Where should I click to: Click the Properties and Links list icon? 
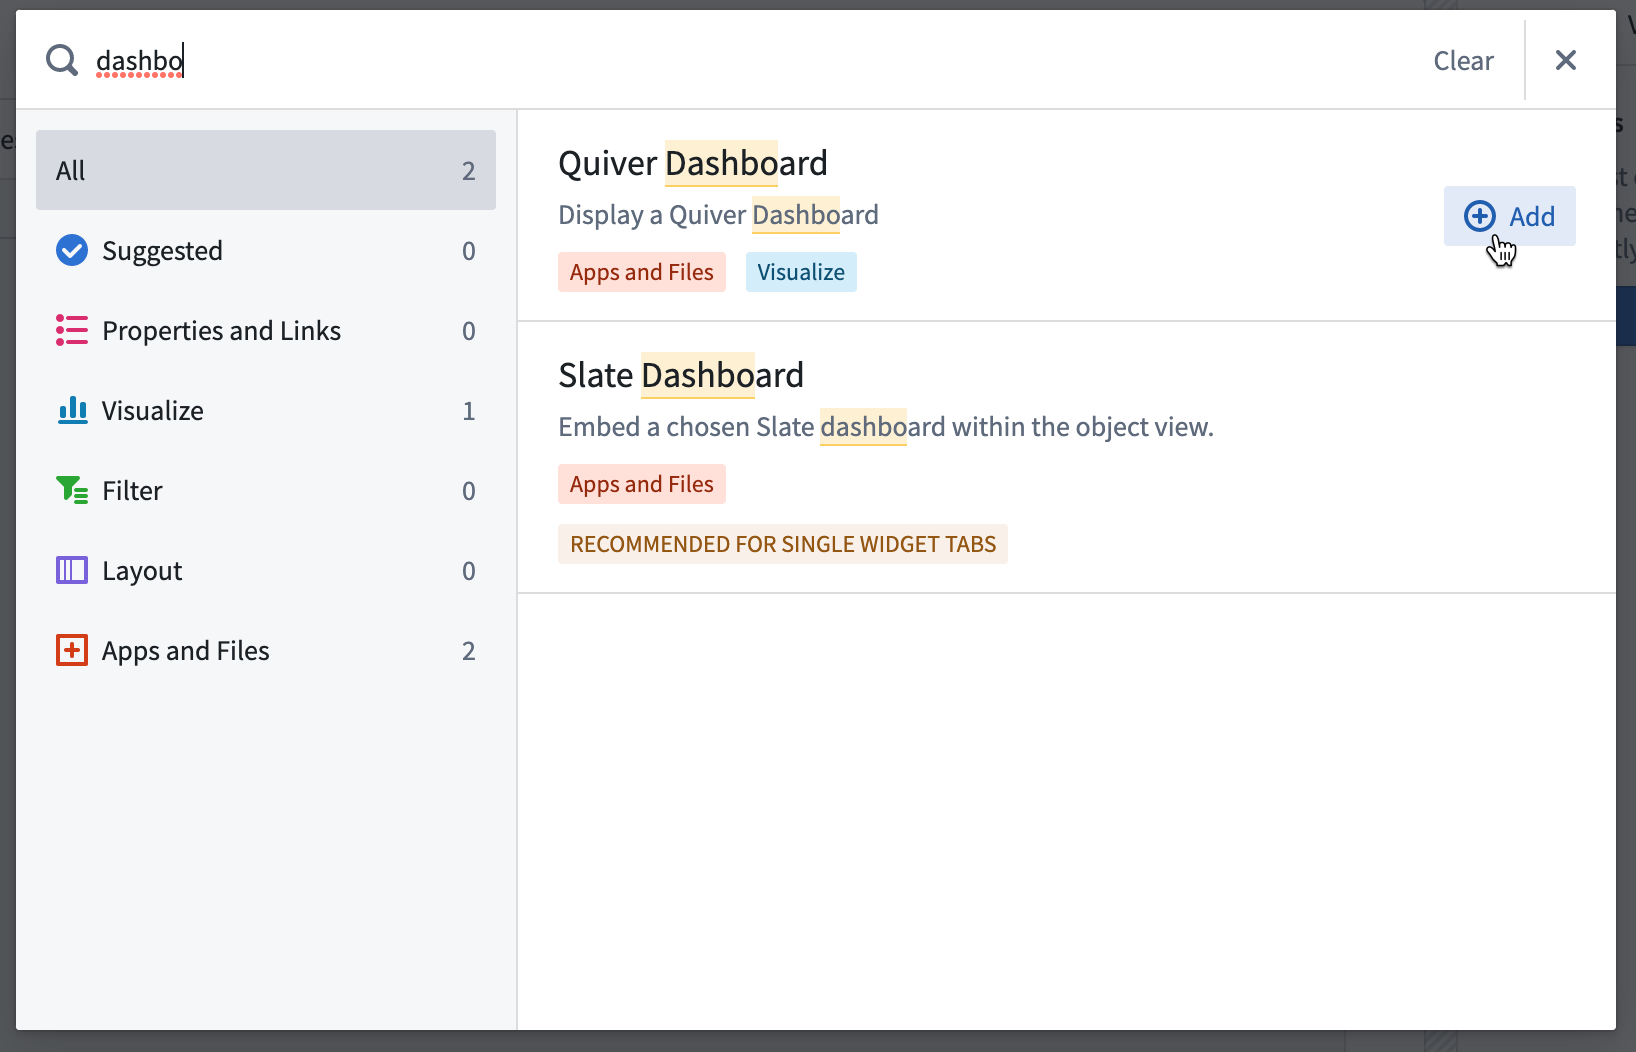(72, 330)
